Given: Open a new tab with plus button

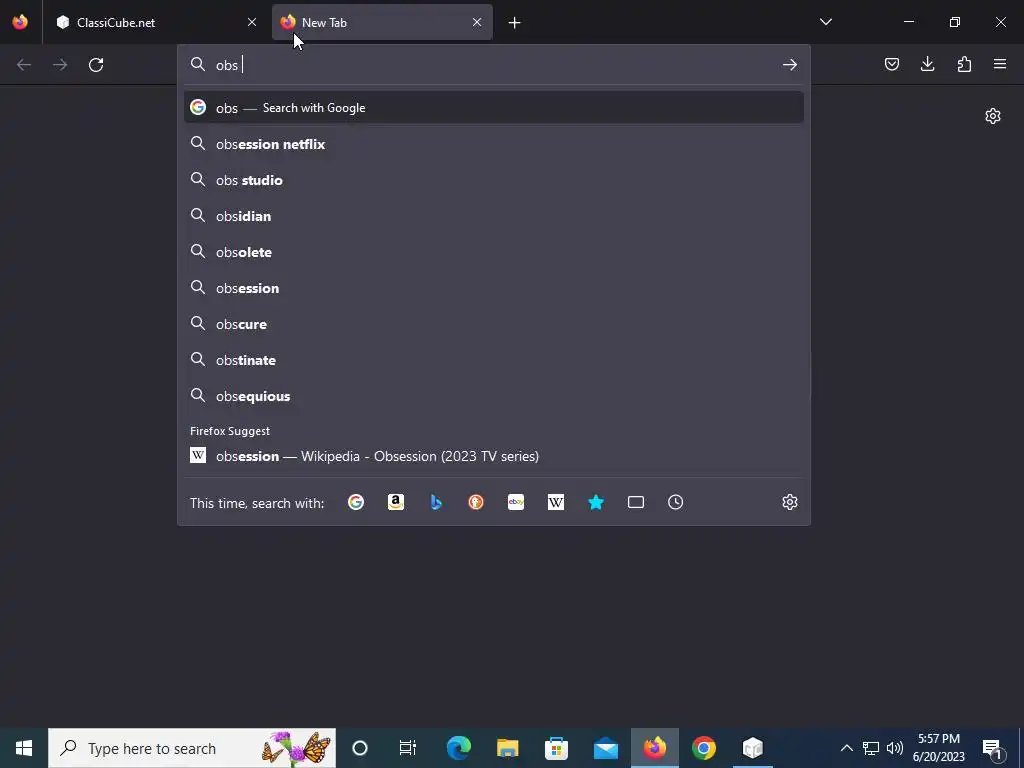Looking at the screenshot, I should click(x=515, y=23).
